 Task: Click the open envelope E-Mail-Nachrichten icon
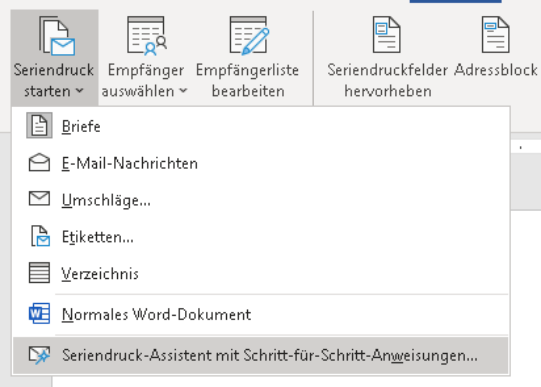pyautogui.click(x=39, y=162)
